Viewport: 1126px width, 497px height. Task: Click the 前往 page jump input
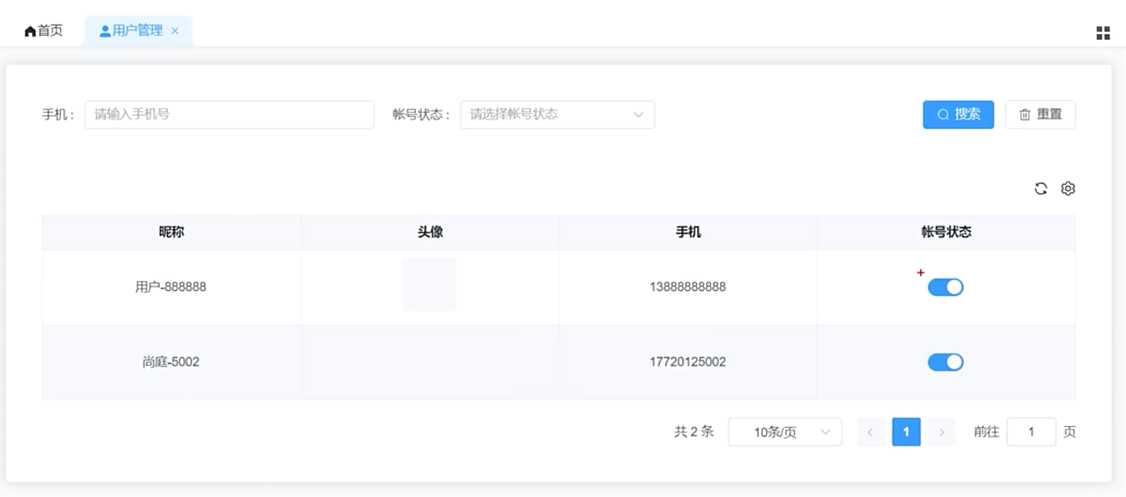(x=1031, y=432)
